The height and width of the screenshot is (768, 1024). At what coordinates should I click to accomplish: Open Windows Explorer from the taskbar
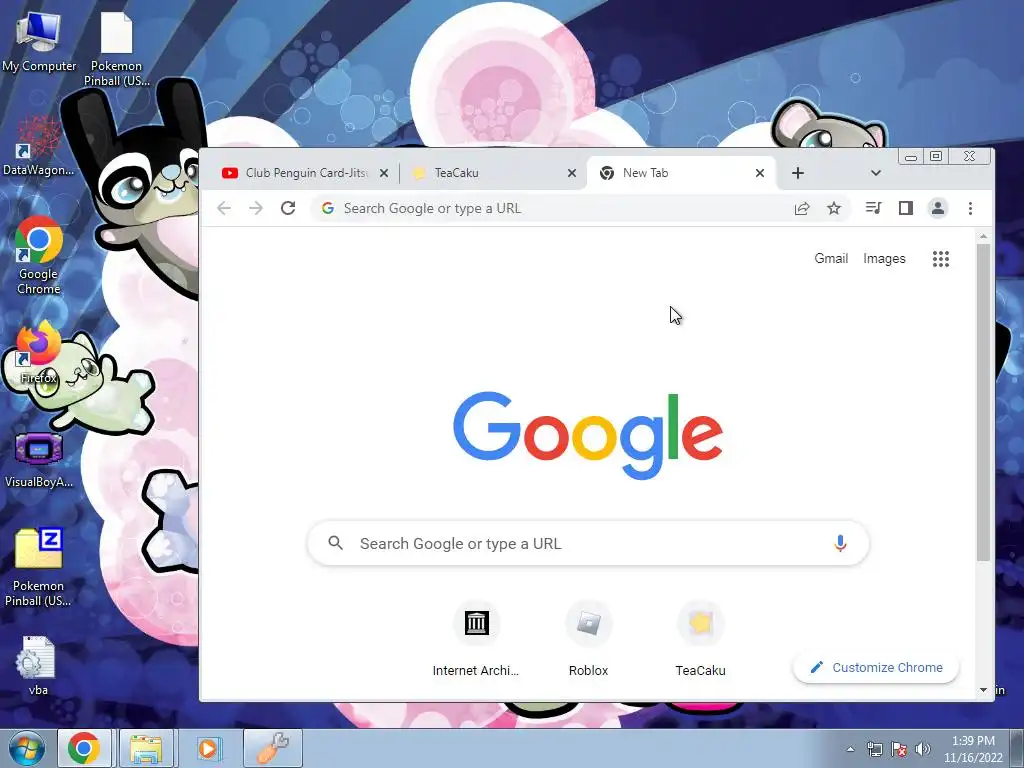point(146,748)
